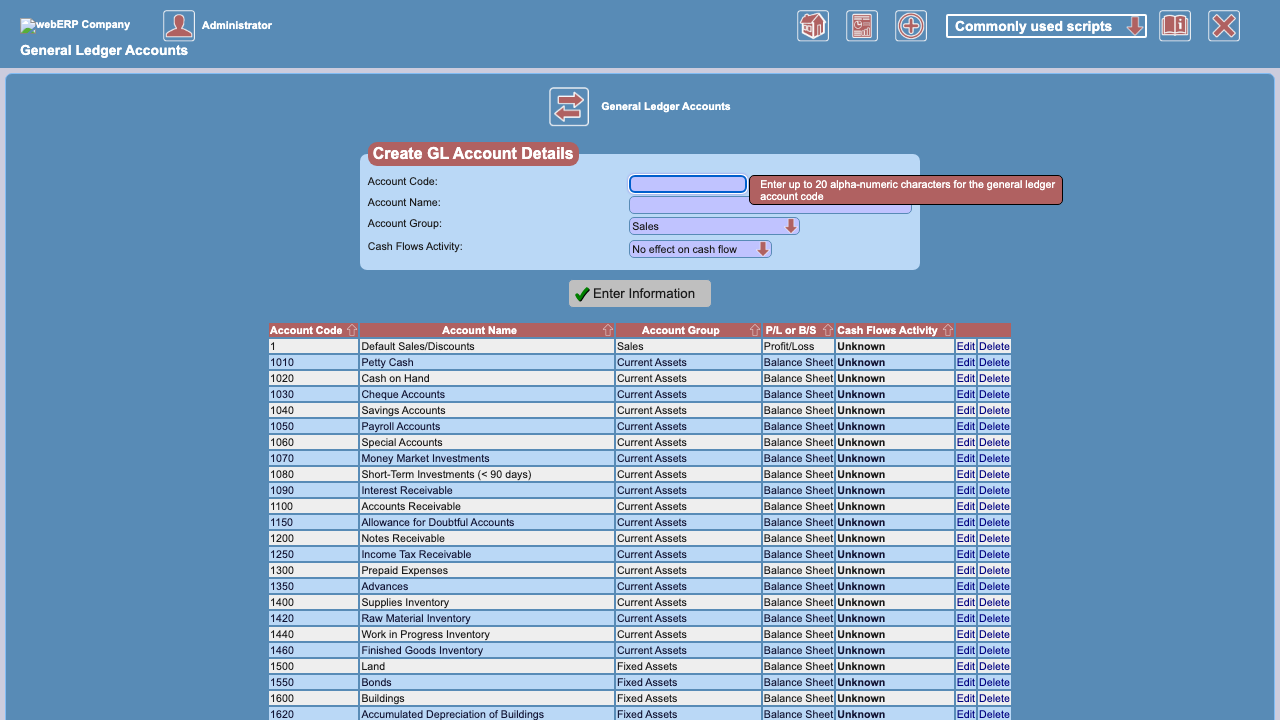Image resolution: width=1280 pixels, height=720 pixels.
Task: Edit the Notes Receivable account
Action: [x=965, y=538]
